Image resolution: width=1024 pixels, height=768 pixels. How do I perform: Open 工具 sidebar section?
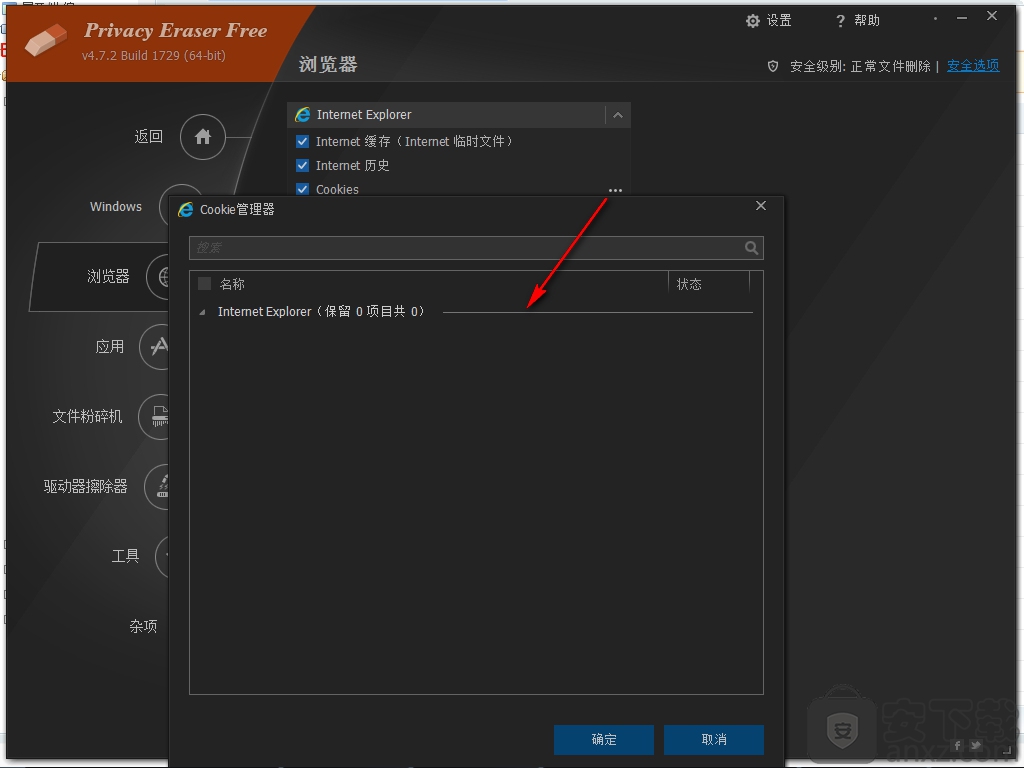tap(125, 556)
